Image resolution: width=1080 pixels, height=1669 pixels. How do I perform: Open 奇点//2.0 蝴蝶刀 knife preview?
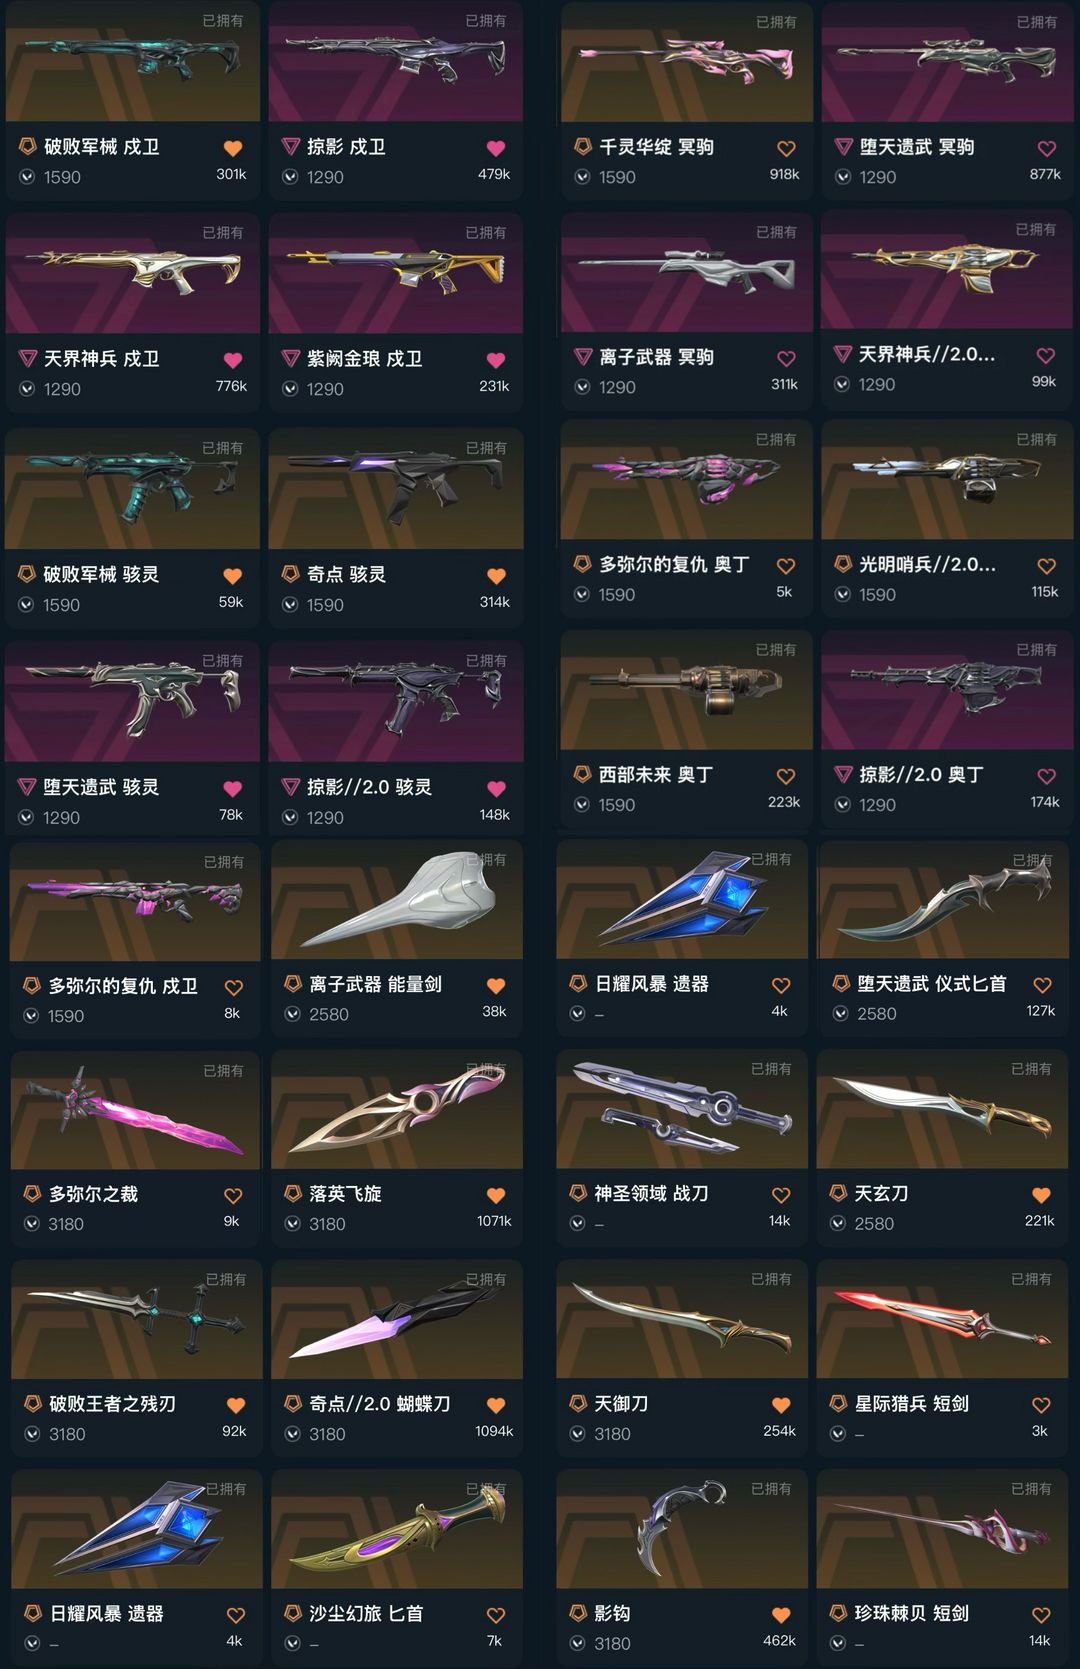pyautogui.click(x=397, y=1320)
